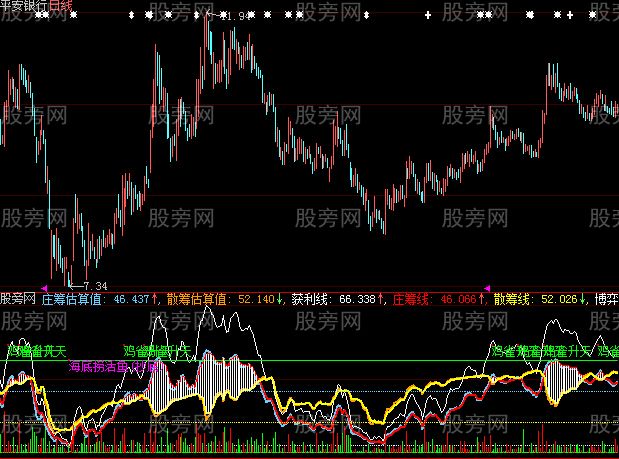Click the 11.94 high price marker
Image resolution: width=619 pixels, height=459 pixels.
point(234,17)
